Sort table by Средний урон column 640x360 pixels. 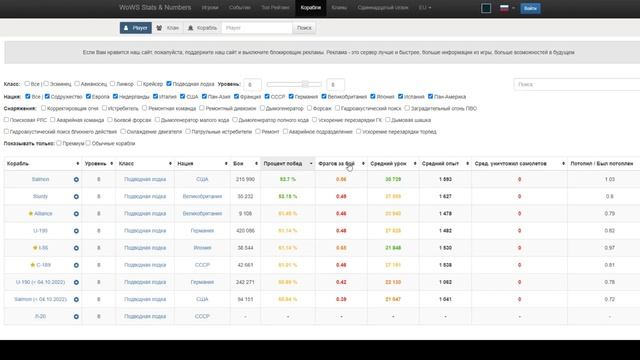[393, 164]
